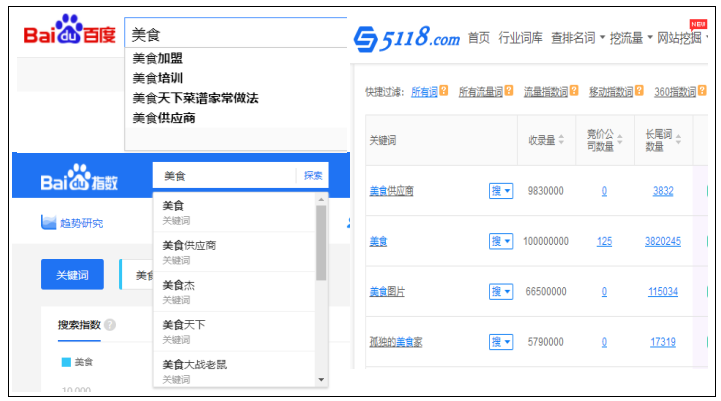Click the Baidu Index logo
Screen dimensions: 721x401
[x=79, y=178]
